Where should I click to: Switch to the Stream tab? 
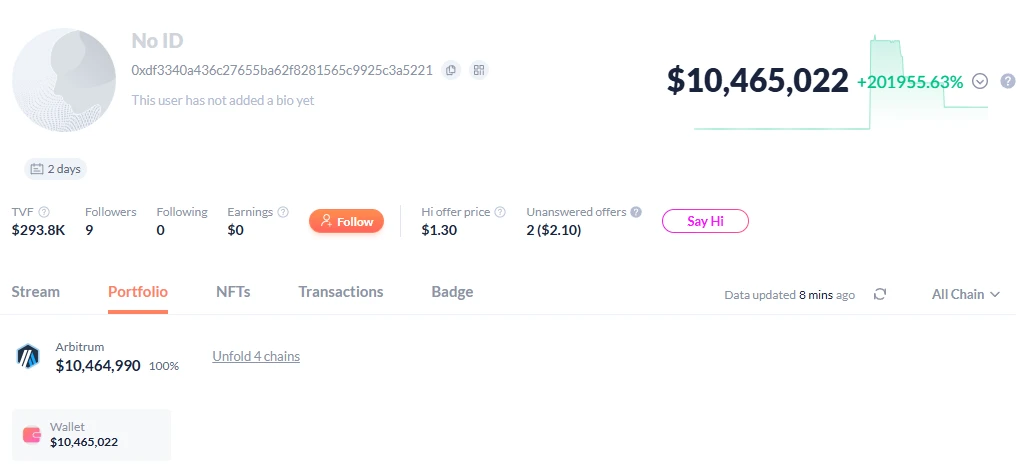click(35, 292)
